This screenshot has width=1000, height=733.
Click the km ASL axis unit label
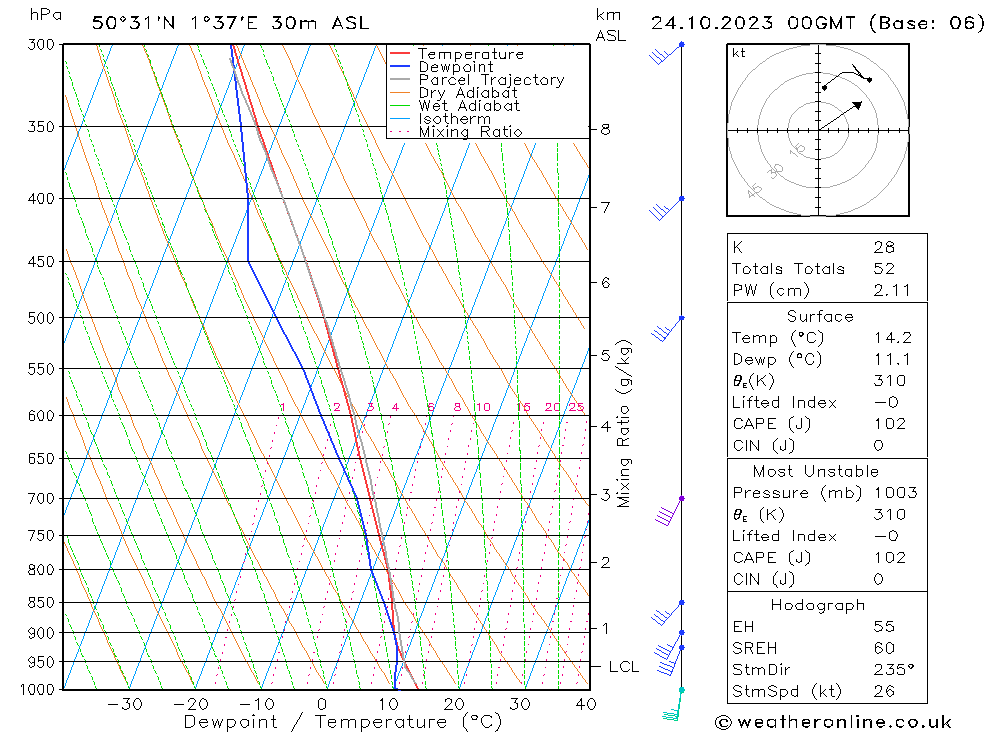point(610,26)
